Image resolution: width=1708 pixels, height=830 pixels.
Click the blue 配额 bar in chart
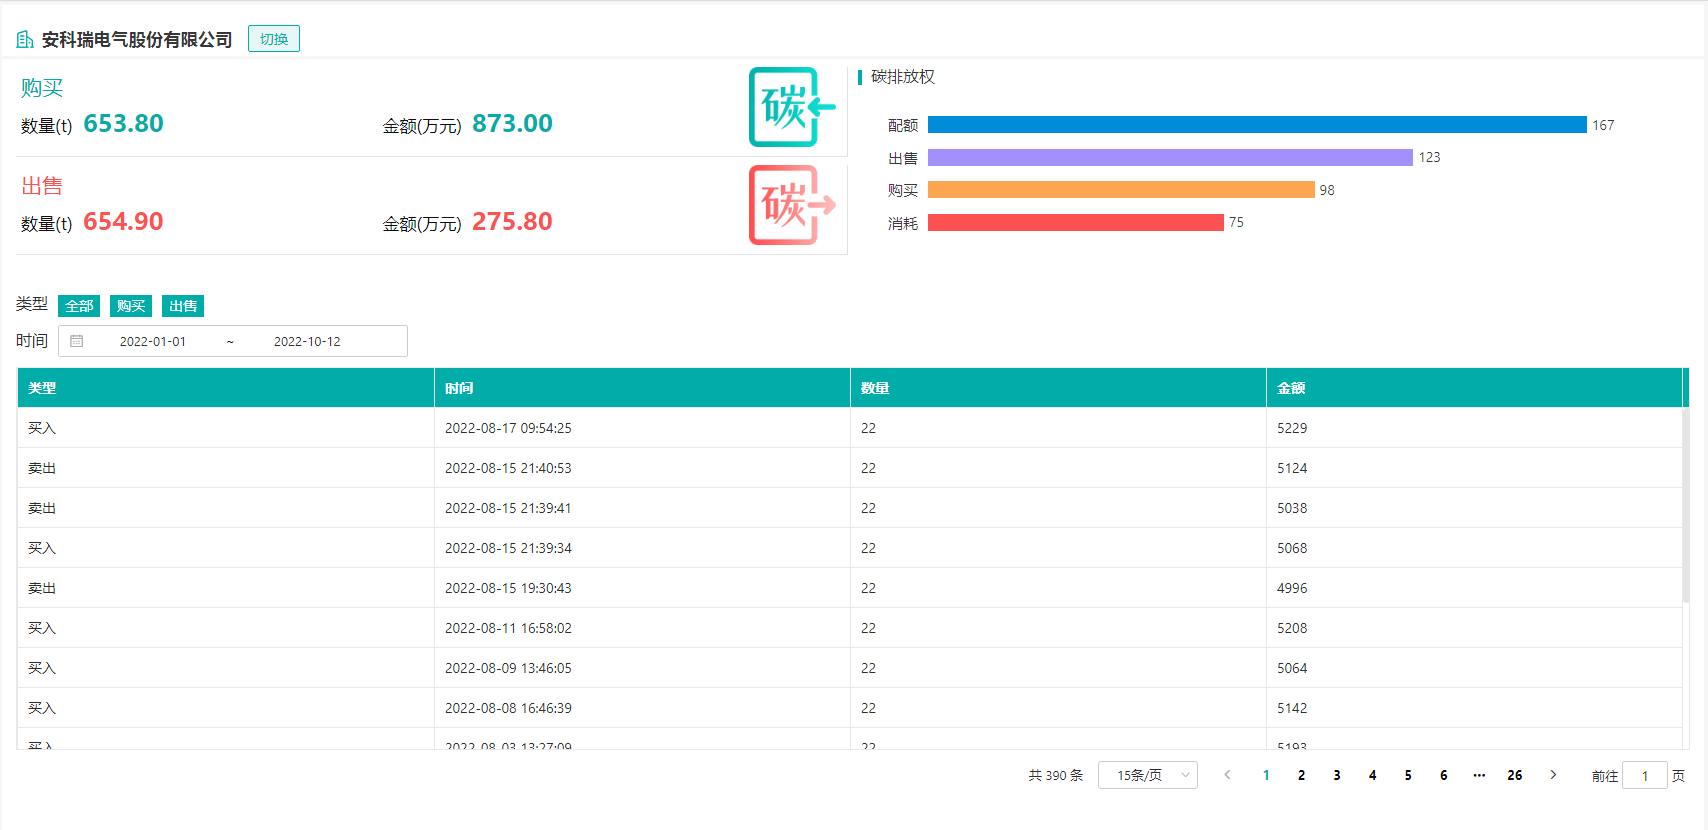point(1256,125)
